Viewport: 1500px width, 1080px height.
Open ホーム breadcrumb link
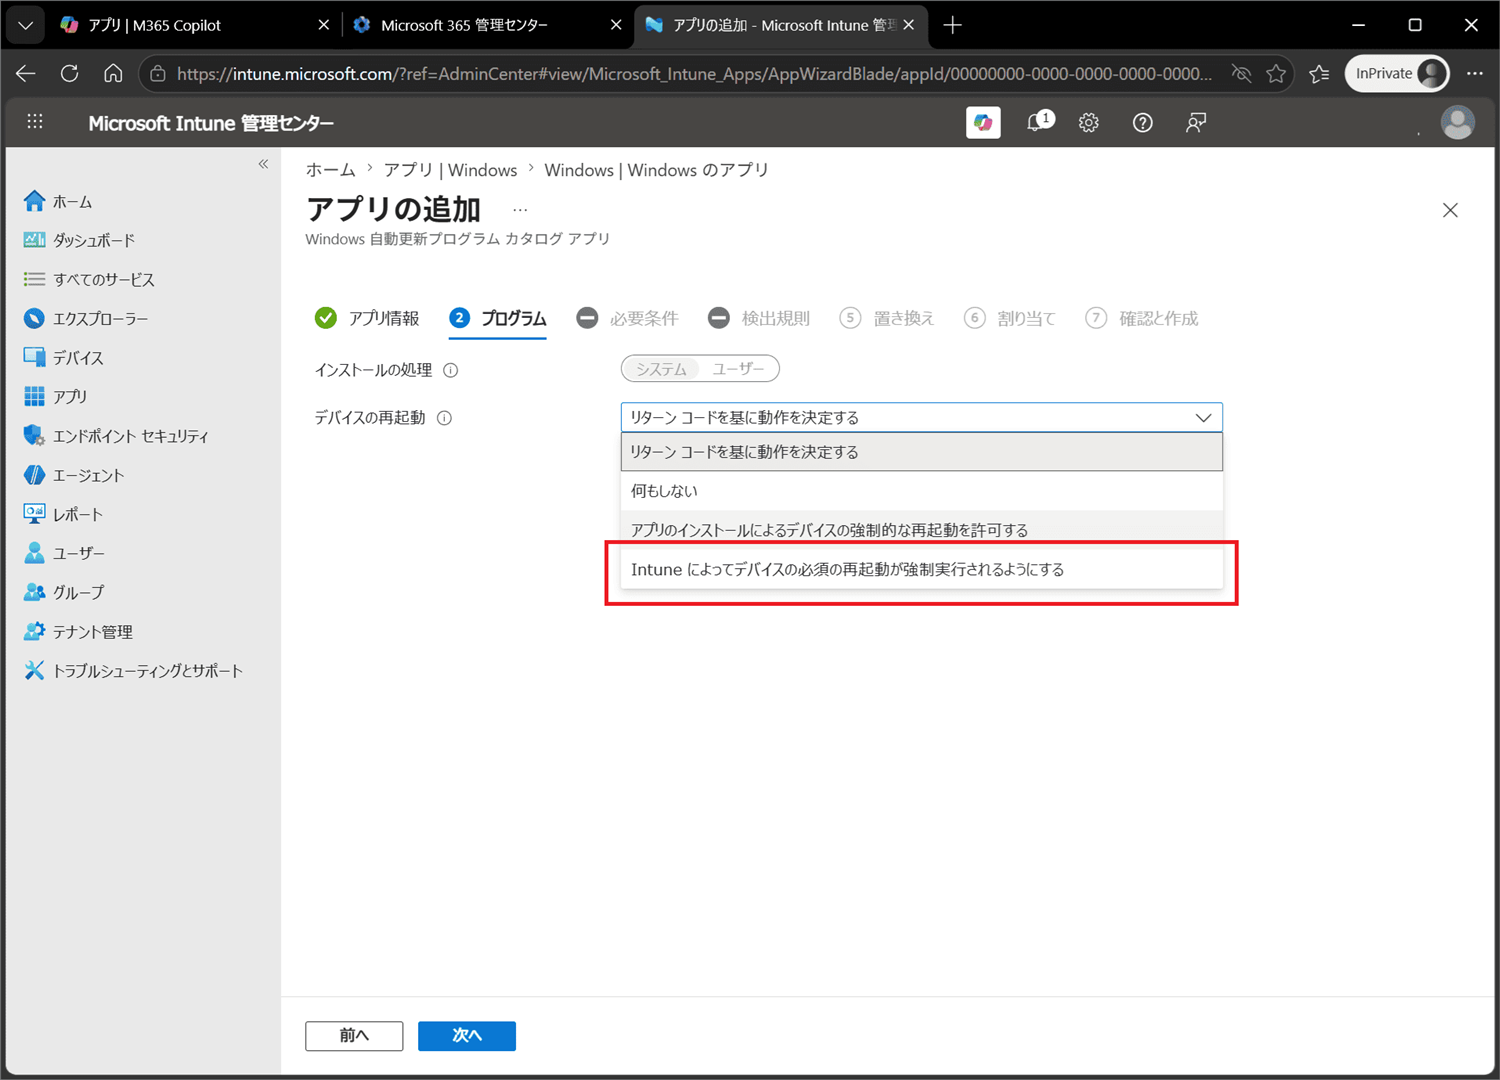coord(331,170)
